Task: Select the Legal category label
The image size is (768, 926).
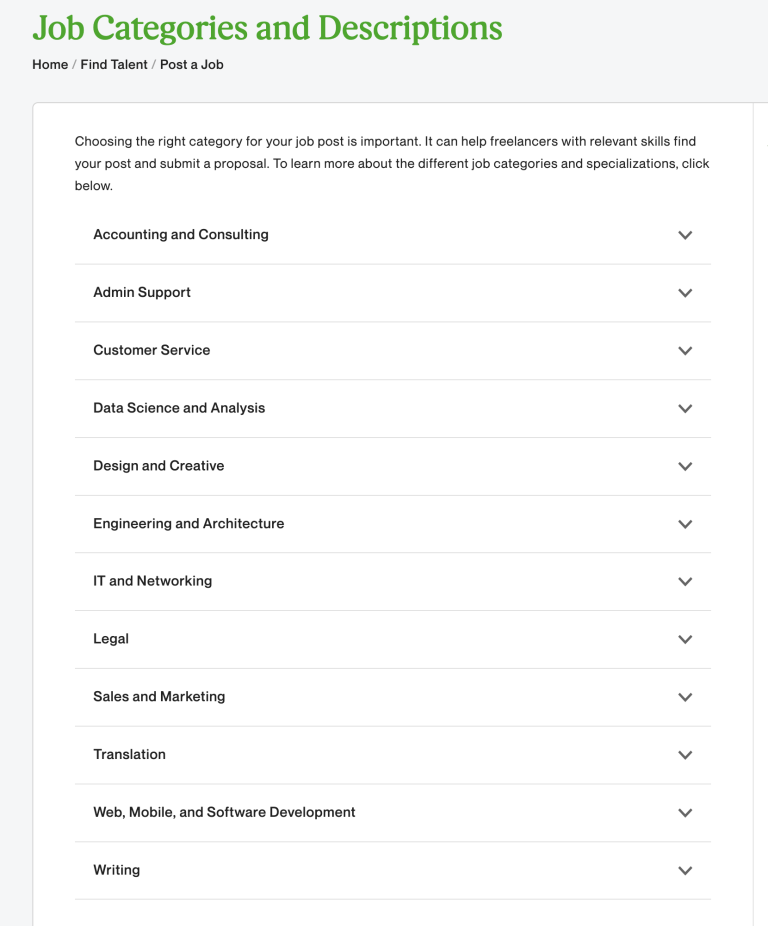Action: tap(111, 639)
